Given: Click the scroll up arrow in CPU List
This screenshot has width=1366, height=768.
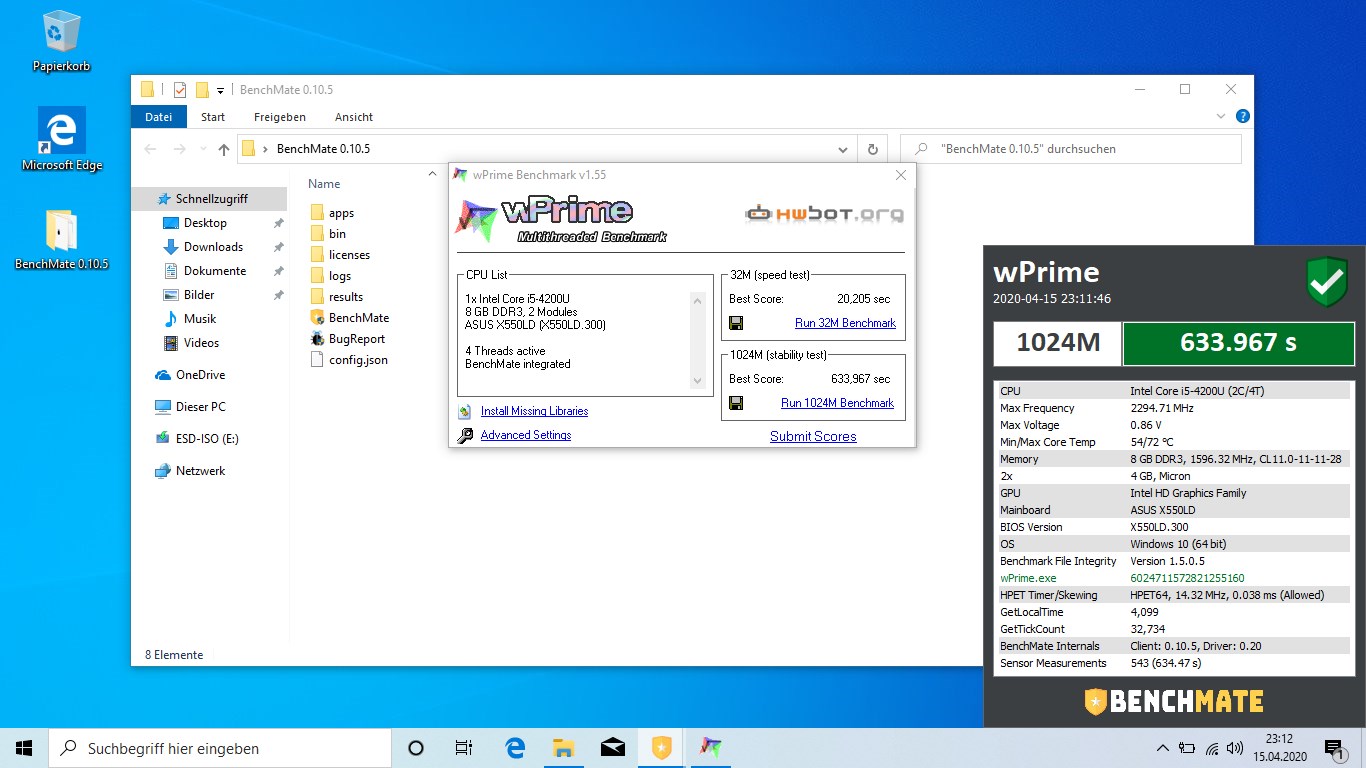Looking at the screenshot, I should [697, 299].
